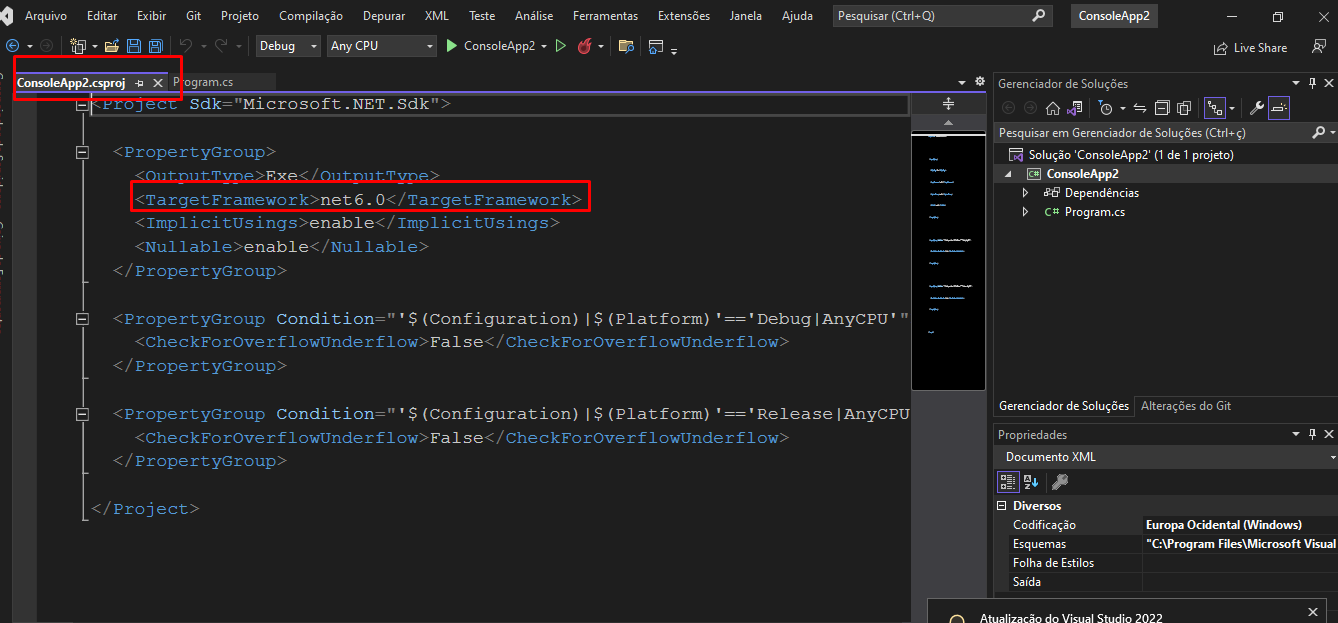The width and height of the screenshot is (1338, 623).
Task: Toggle Preview Selected Items button
Action: [1279, 108]
